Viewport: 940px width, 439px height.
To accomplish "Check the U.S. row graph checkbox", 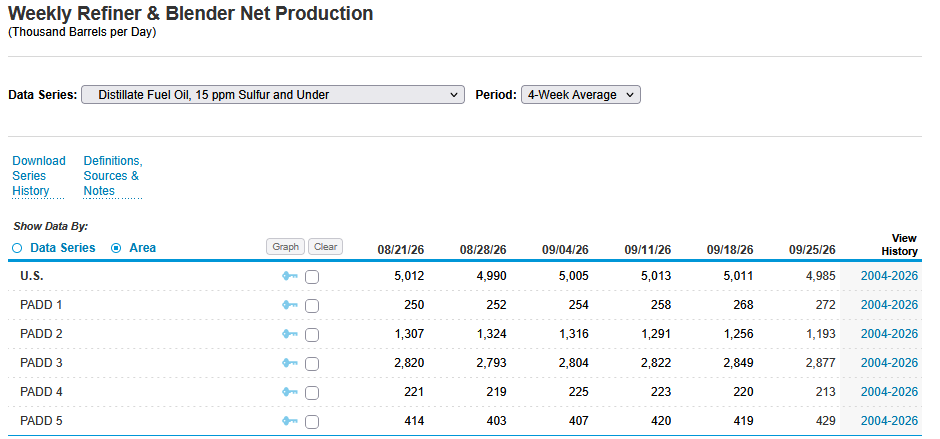I will click(312, 277).
